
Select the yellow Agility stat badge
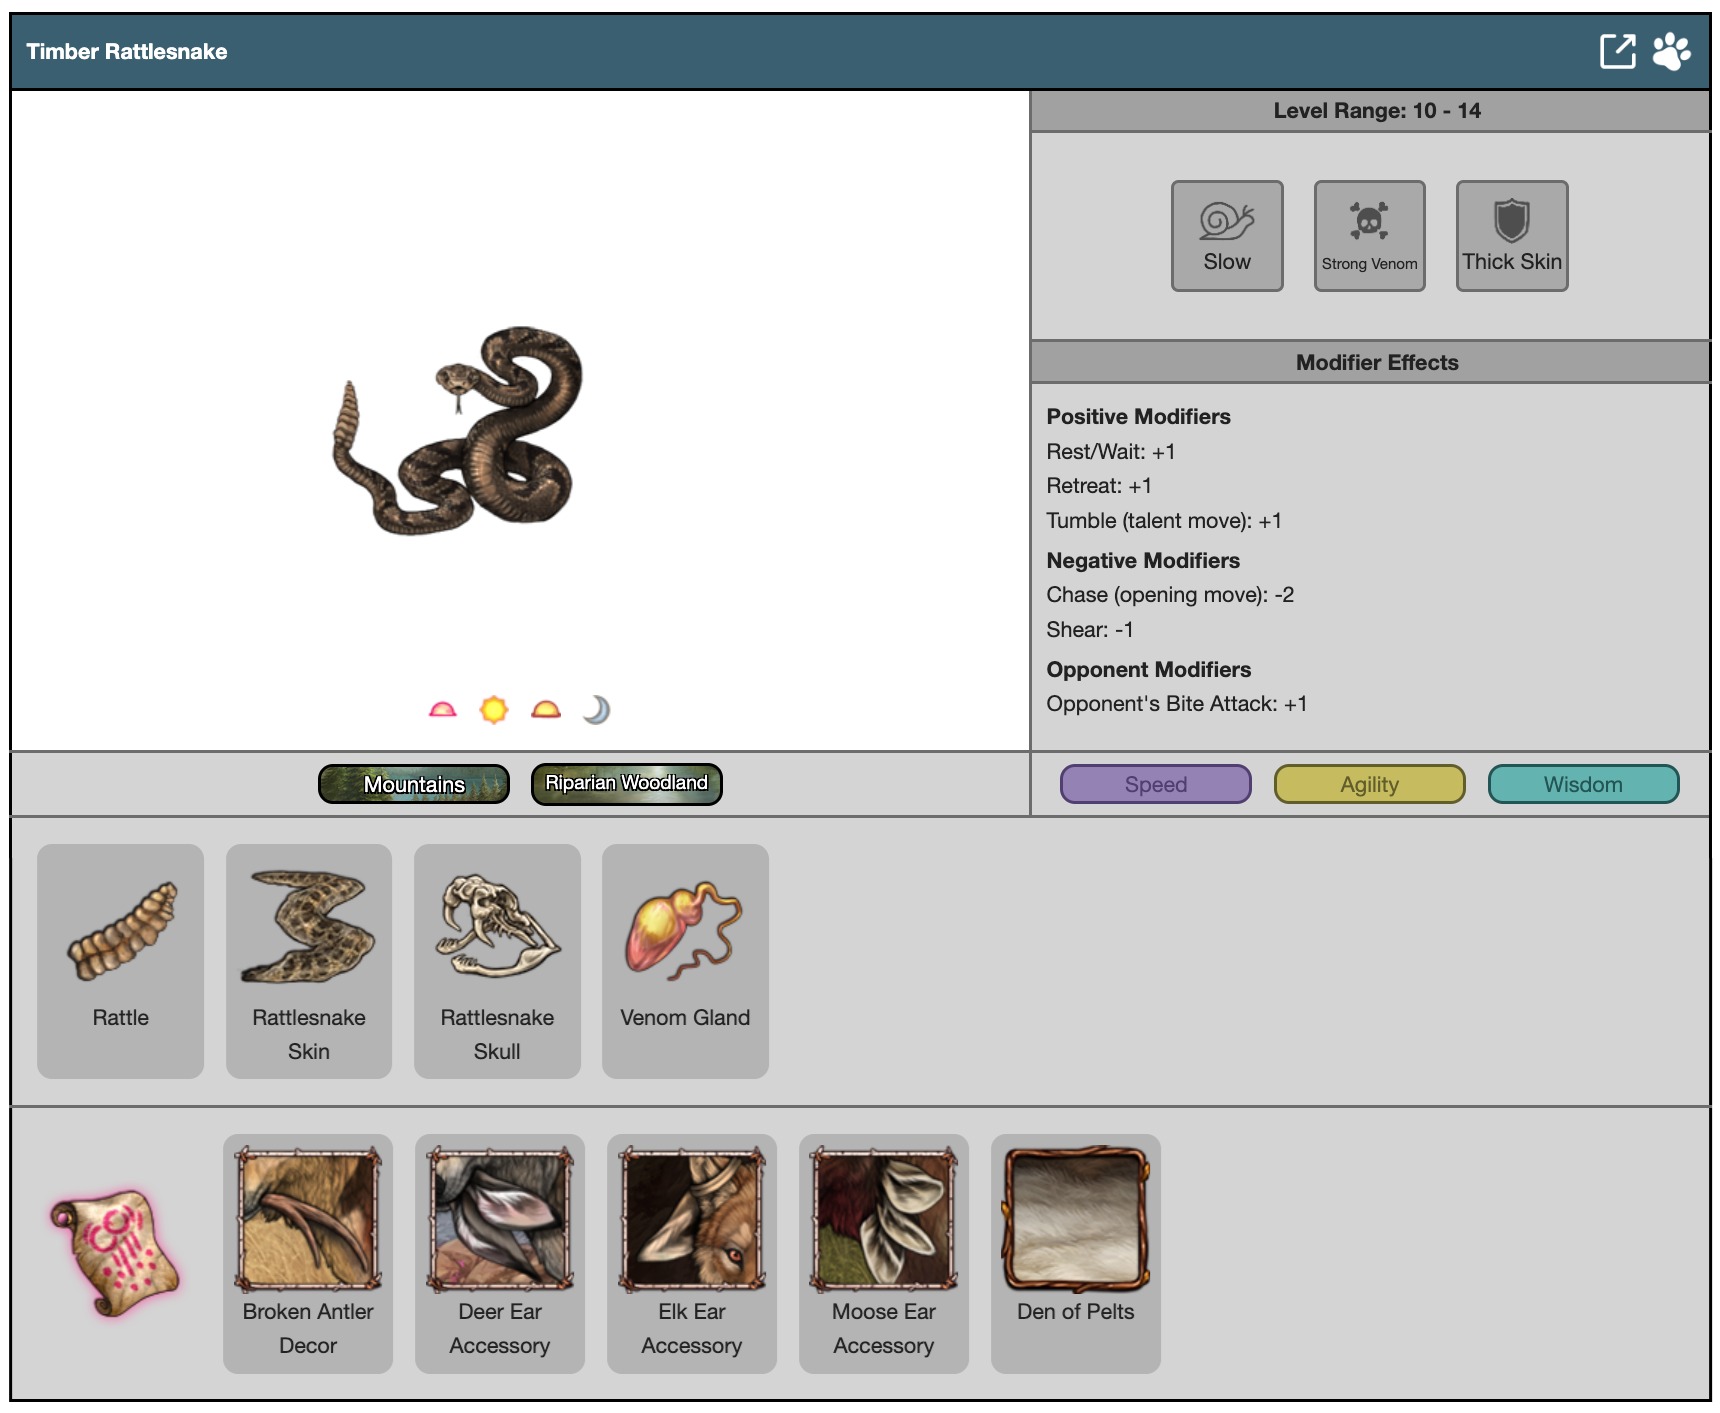pos(1369,784)
